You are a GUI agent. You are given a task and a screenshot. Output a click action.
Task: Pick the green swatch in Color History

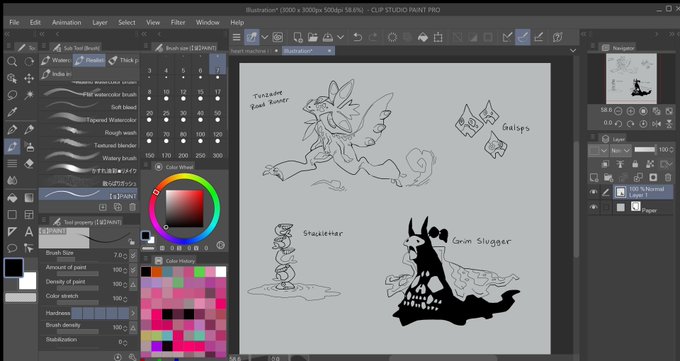pos(199,272)
